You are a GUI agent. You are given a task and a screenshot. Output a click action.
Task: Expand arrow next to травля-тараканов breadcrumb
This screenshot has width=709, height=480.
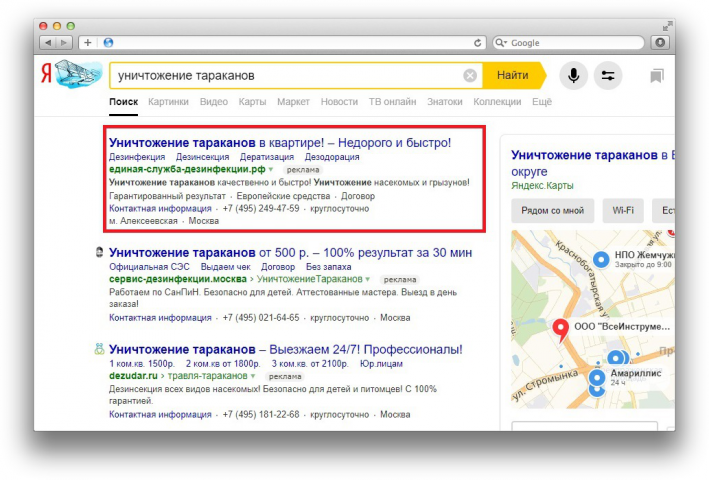pyautogui.click(x=253, y=376)
